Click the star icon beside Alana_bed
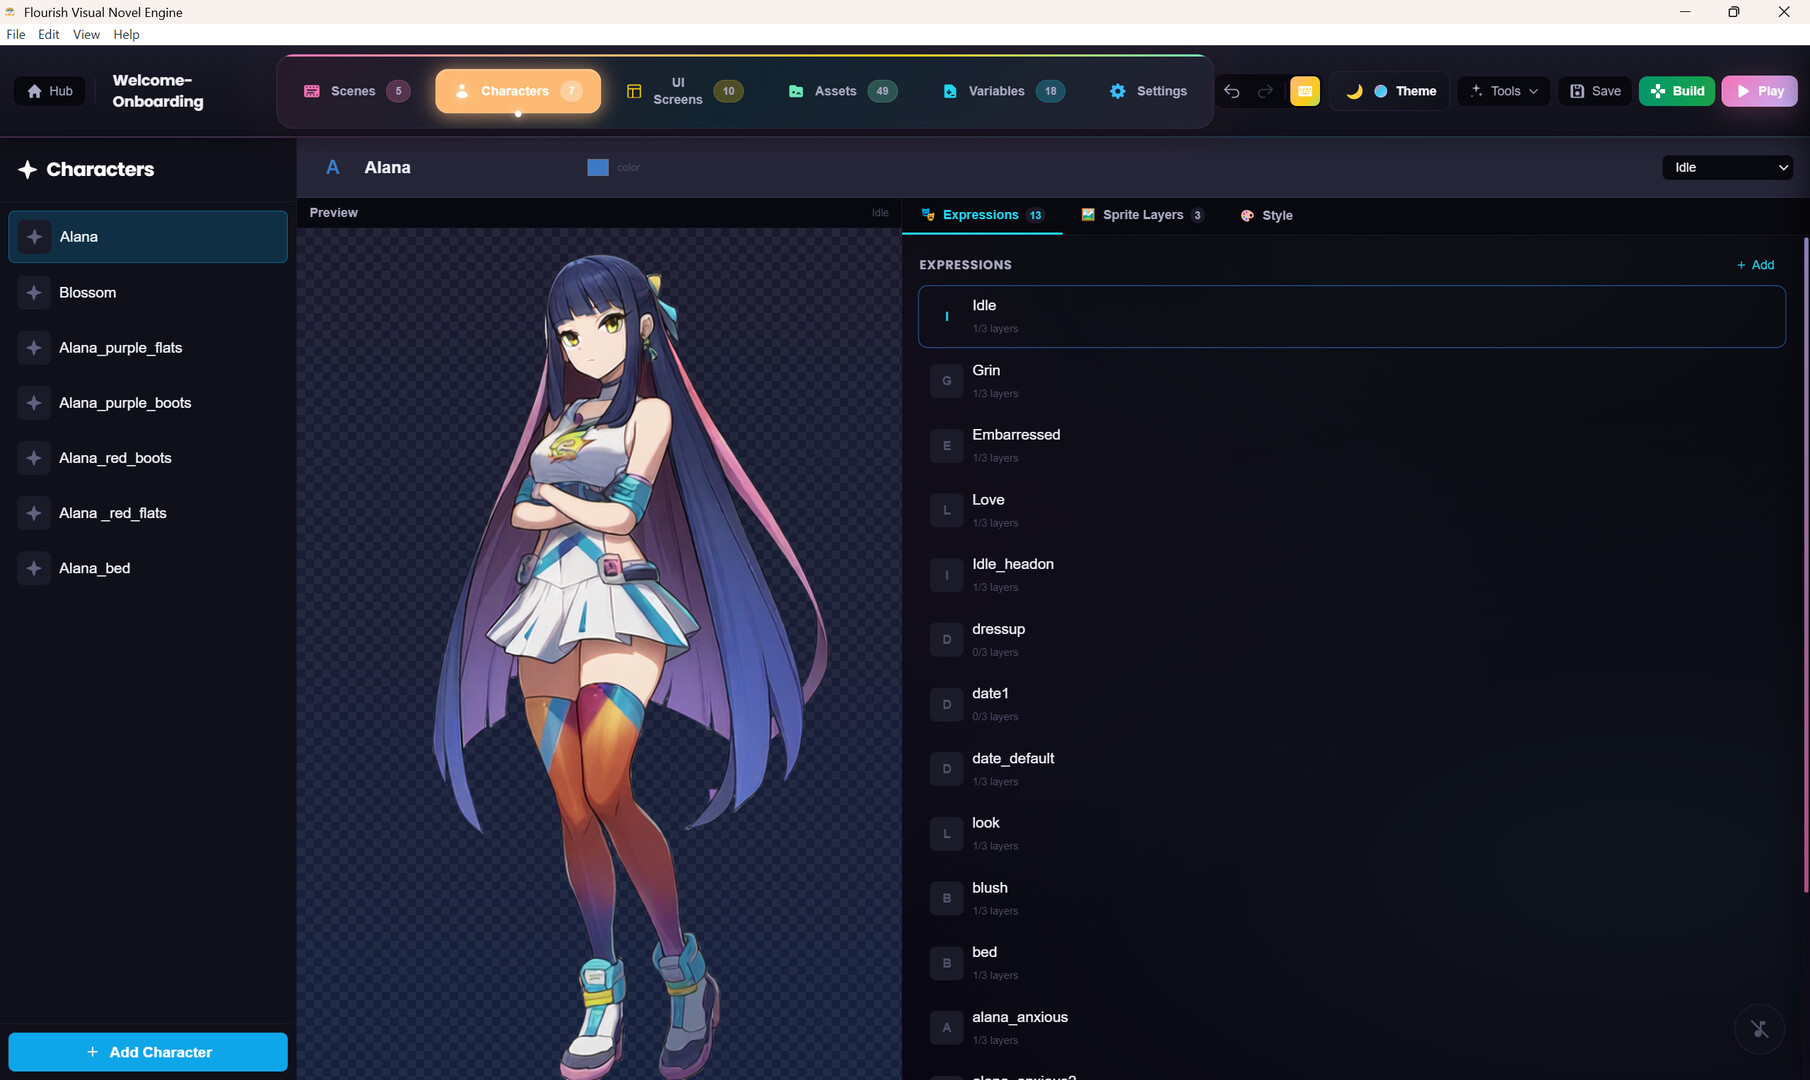1810x1080 pixels. point(34,568)
